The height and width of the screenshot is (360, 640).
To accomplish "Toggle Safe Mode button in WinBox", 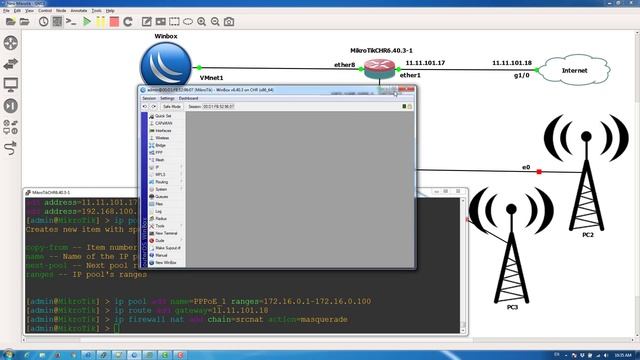I will pos(171,107).
